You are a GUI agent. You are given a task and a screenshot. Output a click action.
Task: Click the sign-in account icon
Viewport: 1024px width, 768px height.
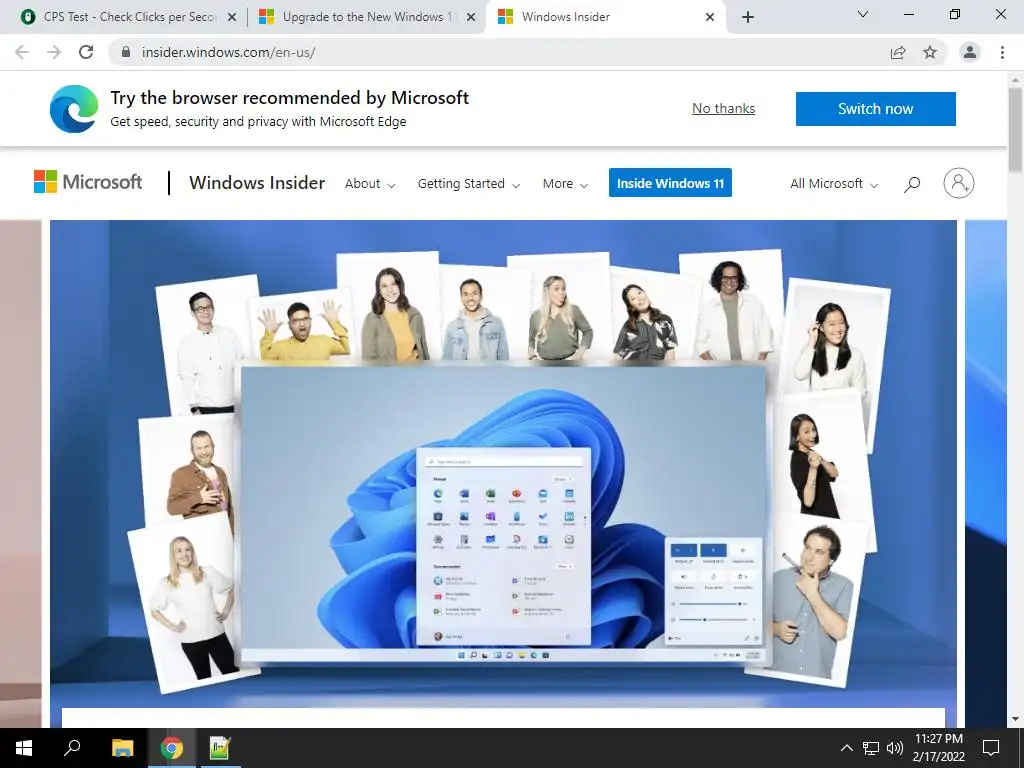click(x=959, y=184)
